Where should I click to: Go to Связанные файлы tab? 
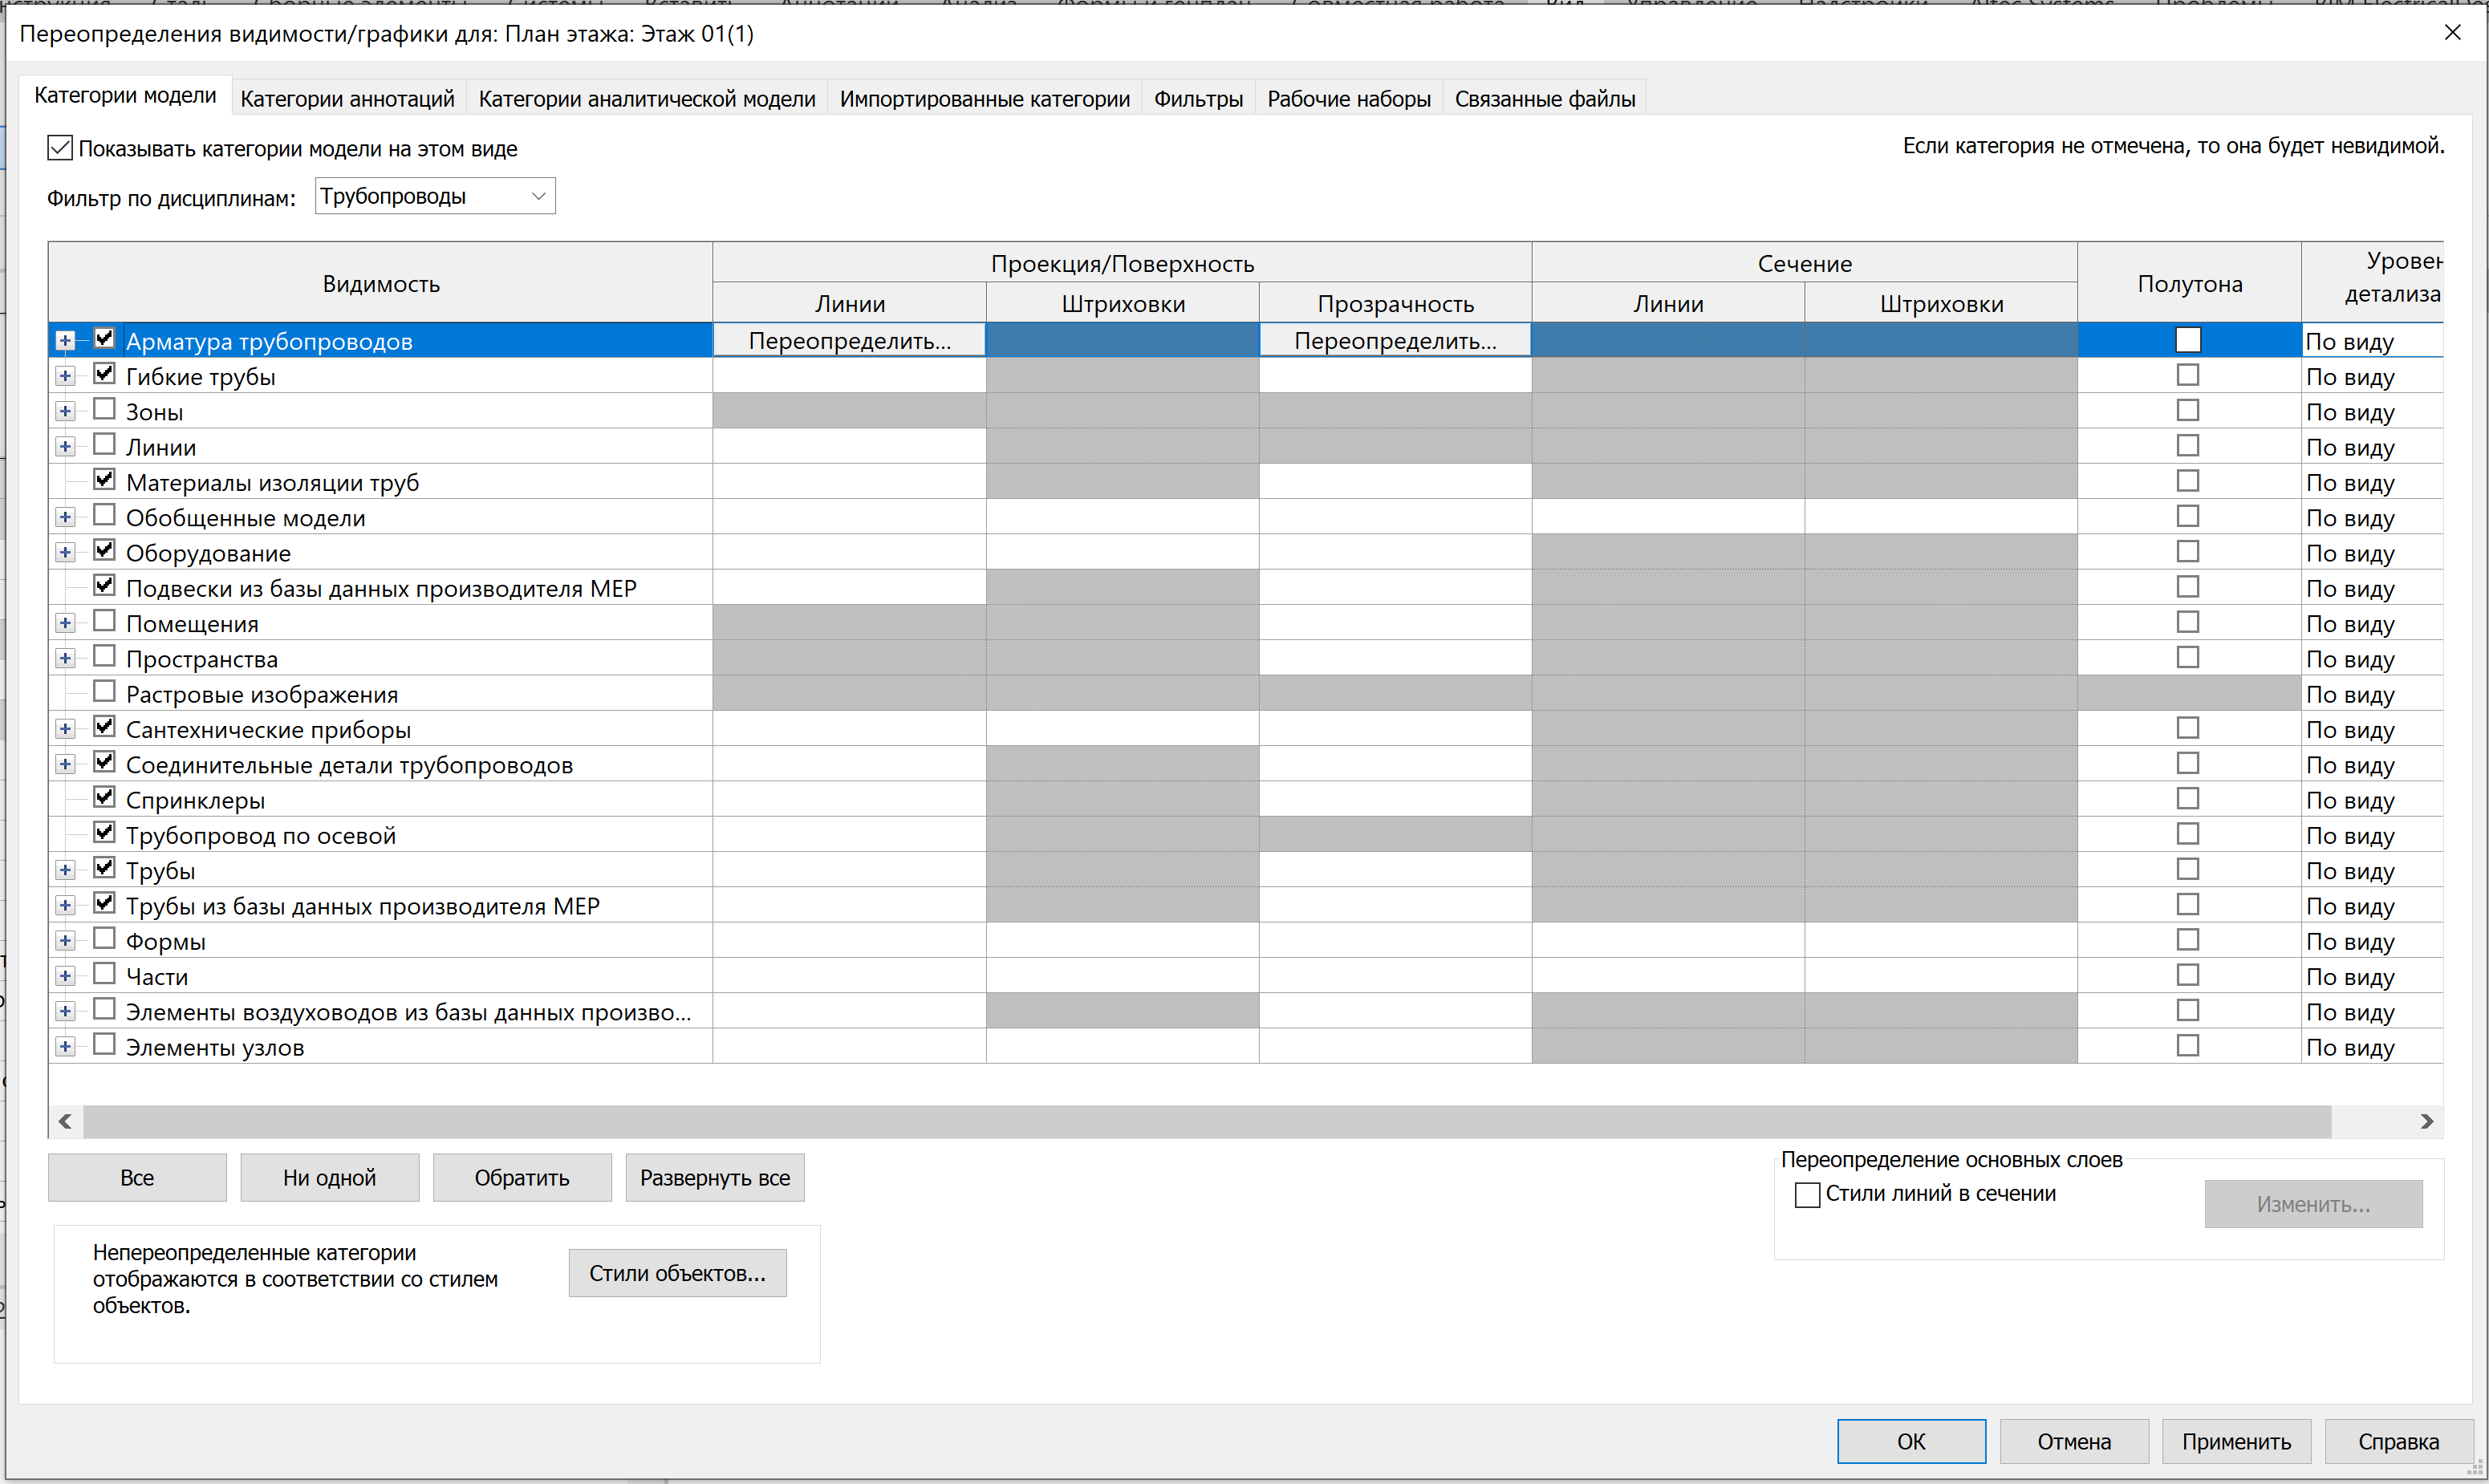[1545, 98]
